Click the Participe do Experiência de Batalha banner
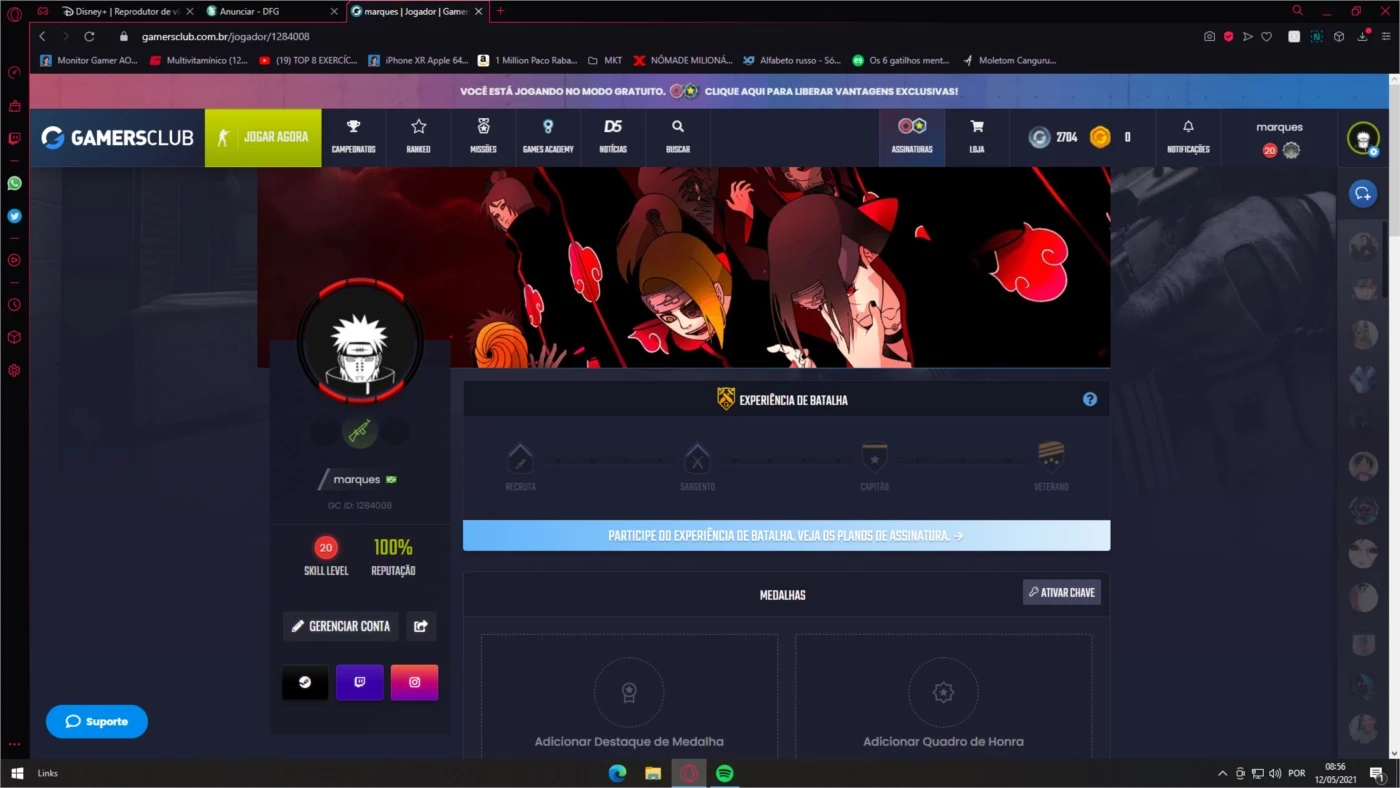Image resolution: width=1400 pixels, height=788 pixels. point(786,535)
